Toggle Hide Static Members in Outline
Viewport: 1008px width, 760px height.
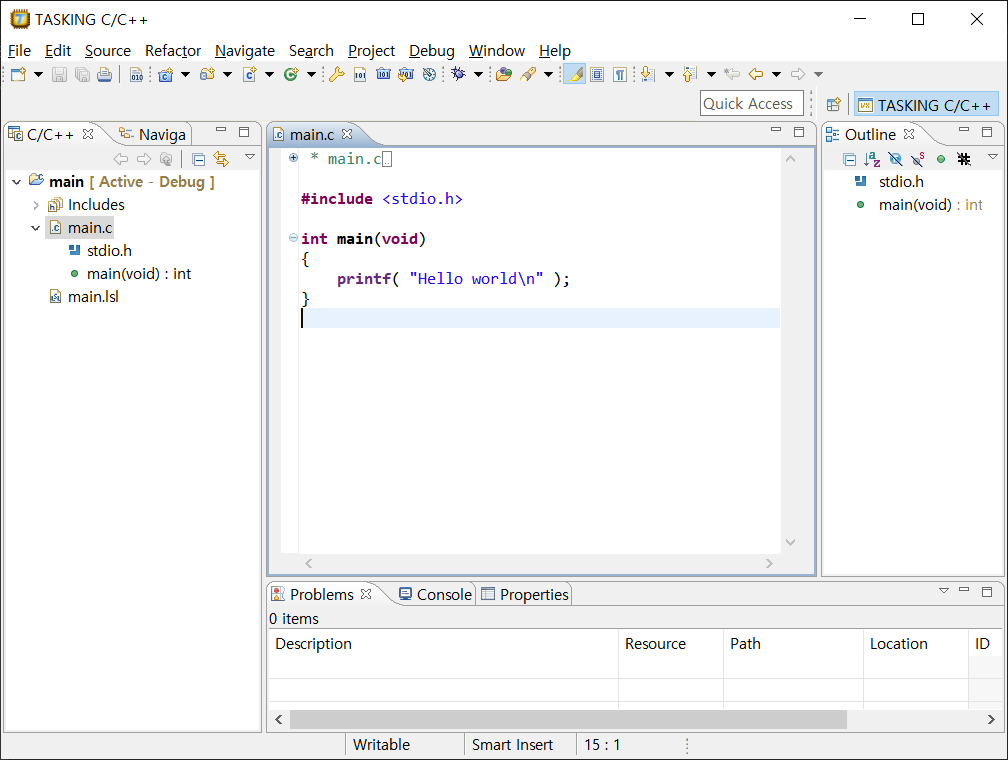point(918,159)
